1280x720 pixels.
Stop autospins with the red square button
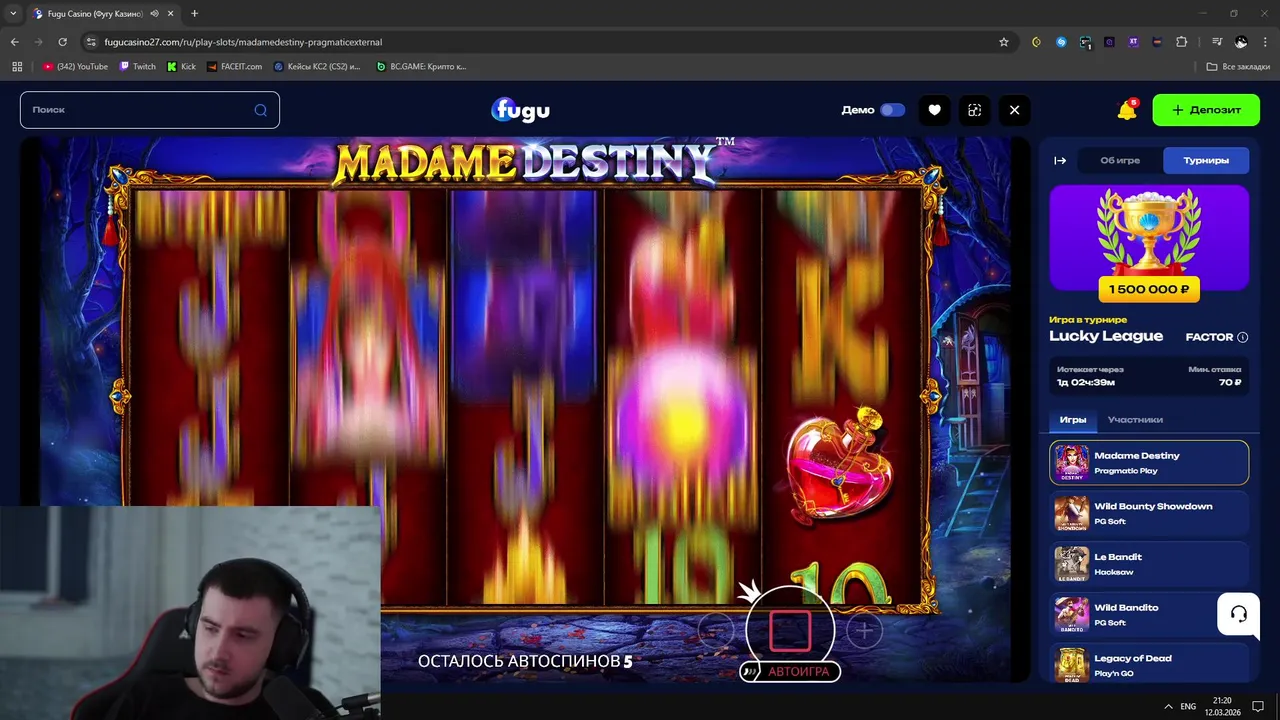pyautogui.click(x=790, y=630)
